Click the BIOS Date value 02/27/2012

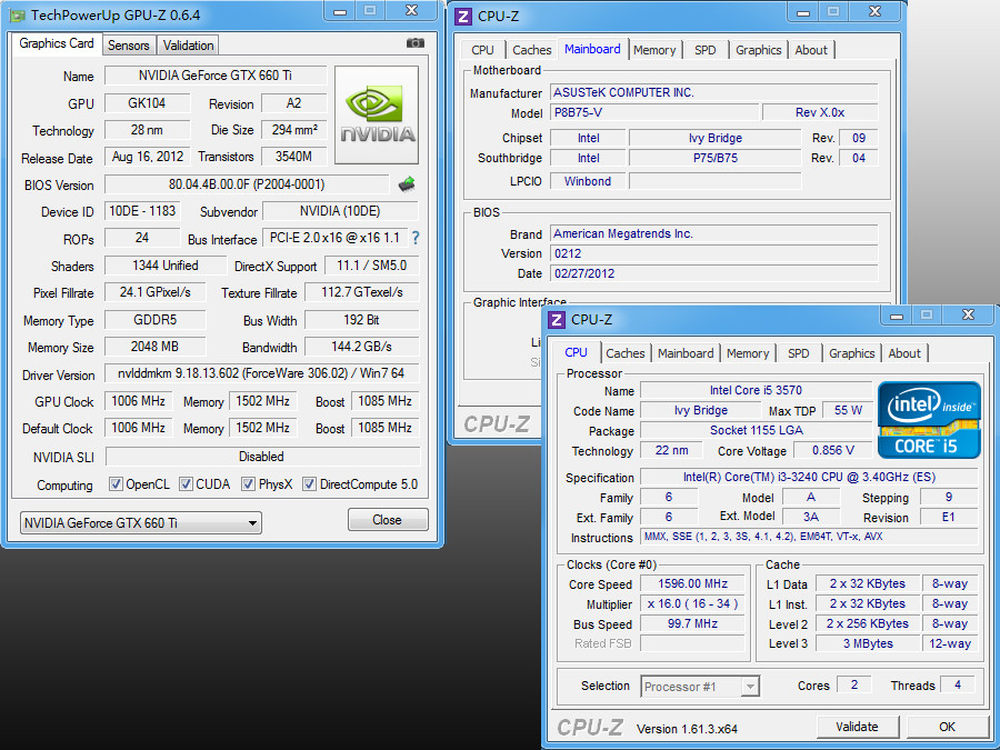coord(714,274)
